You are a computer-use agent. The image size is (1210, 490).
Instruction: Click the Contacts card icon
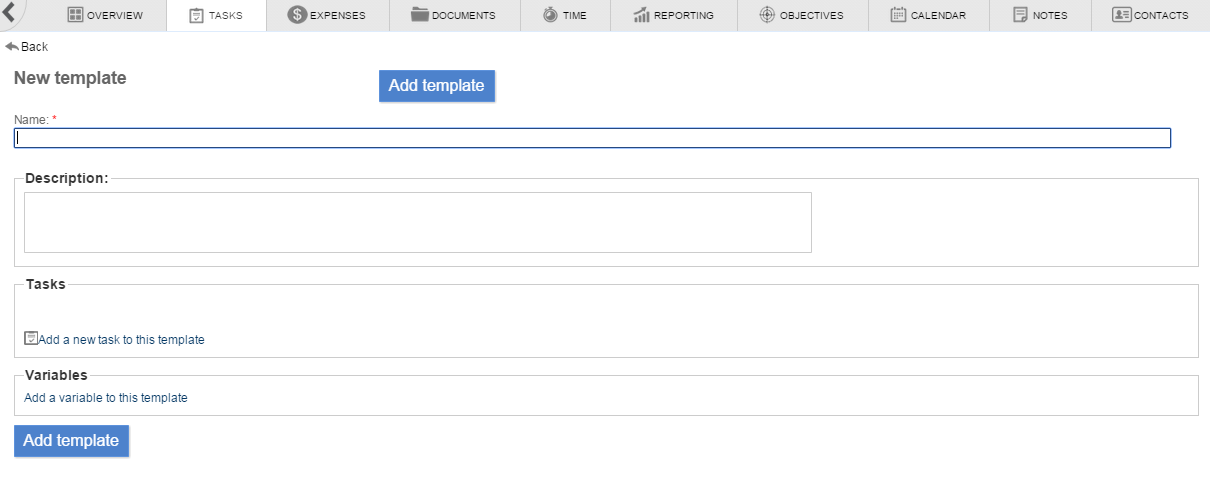click(x=1121, y=15)
